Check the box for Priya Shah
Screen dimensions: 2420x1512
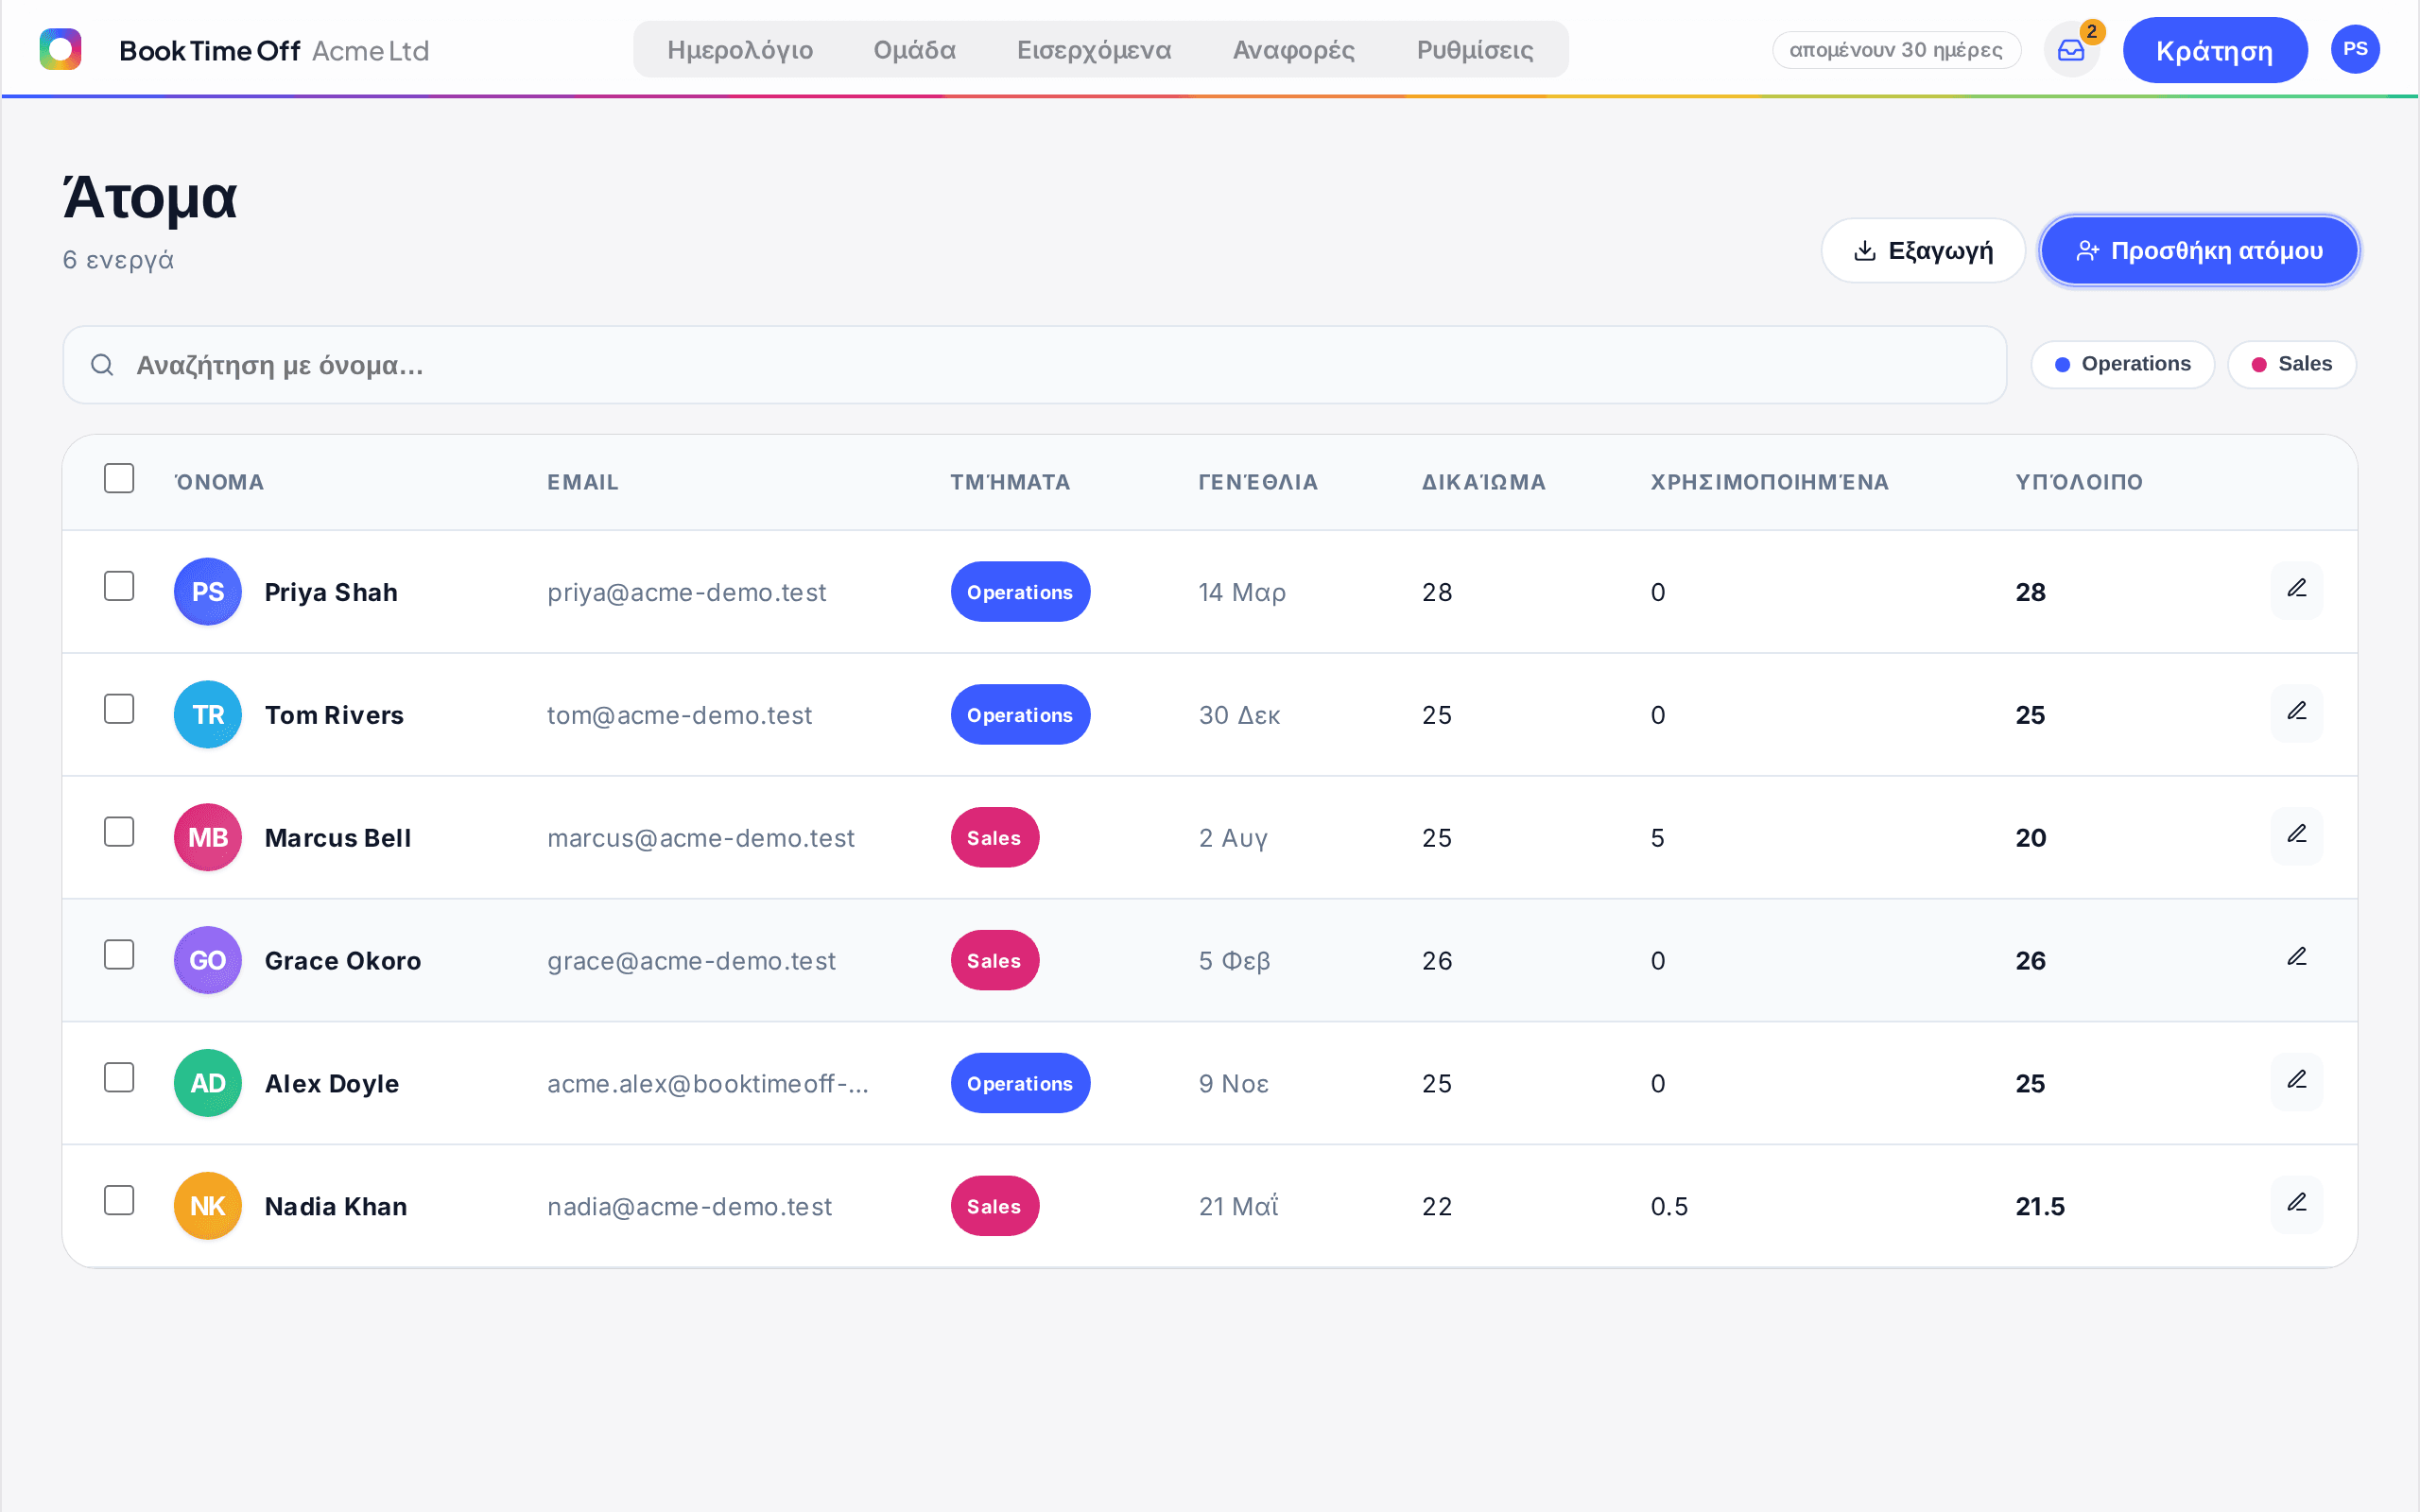(119, 586)
